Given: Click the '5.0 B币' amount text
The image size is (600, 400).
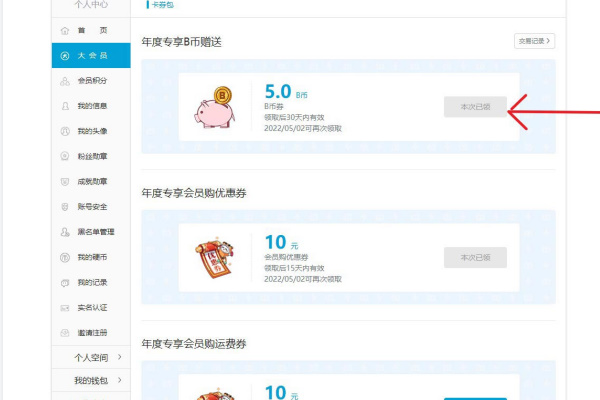Looking at the screenshot, I should (286, 92).
